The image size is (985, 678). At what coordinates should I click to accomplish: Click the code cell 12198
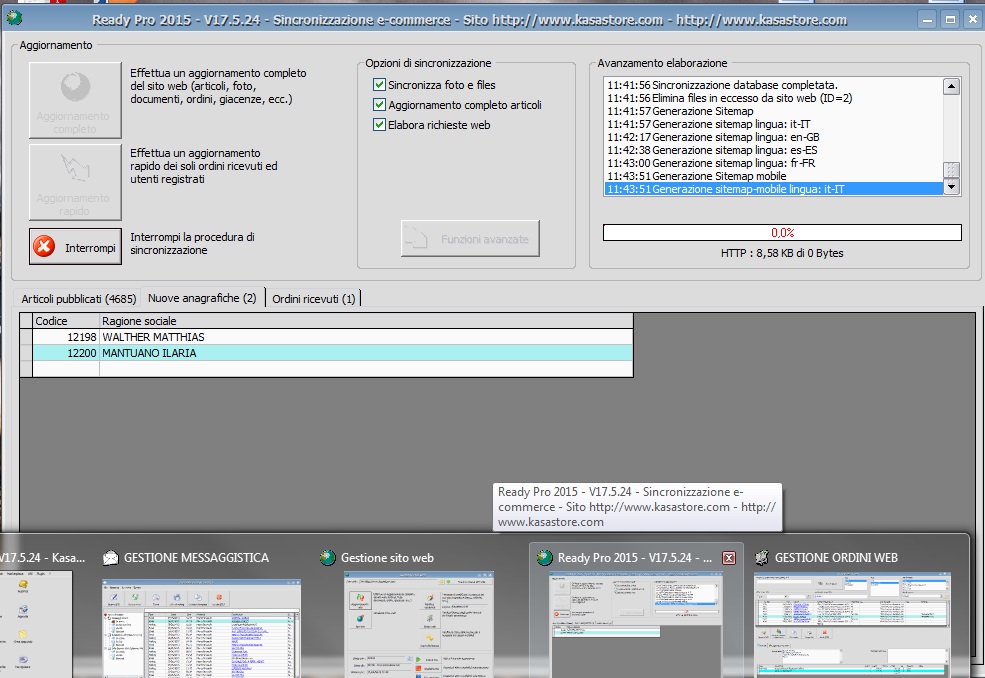click(66, 337)
